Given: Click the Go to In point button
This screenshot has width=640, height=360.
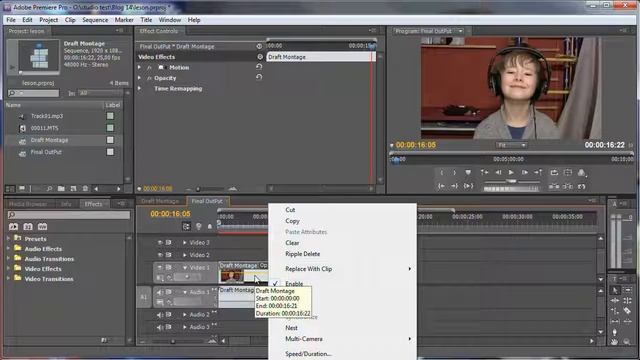Looking at the screenshot, I should pos(442,186).
